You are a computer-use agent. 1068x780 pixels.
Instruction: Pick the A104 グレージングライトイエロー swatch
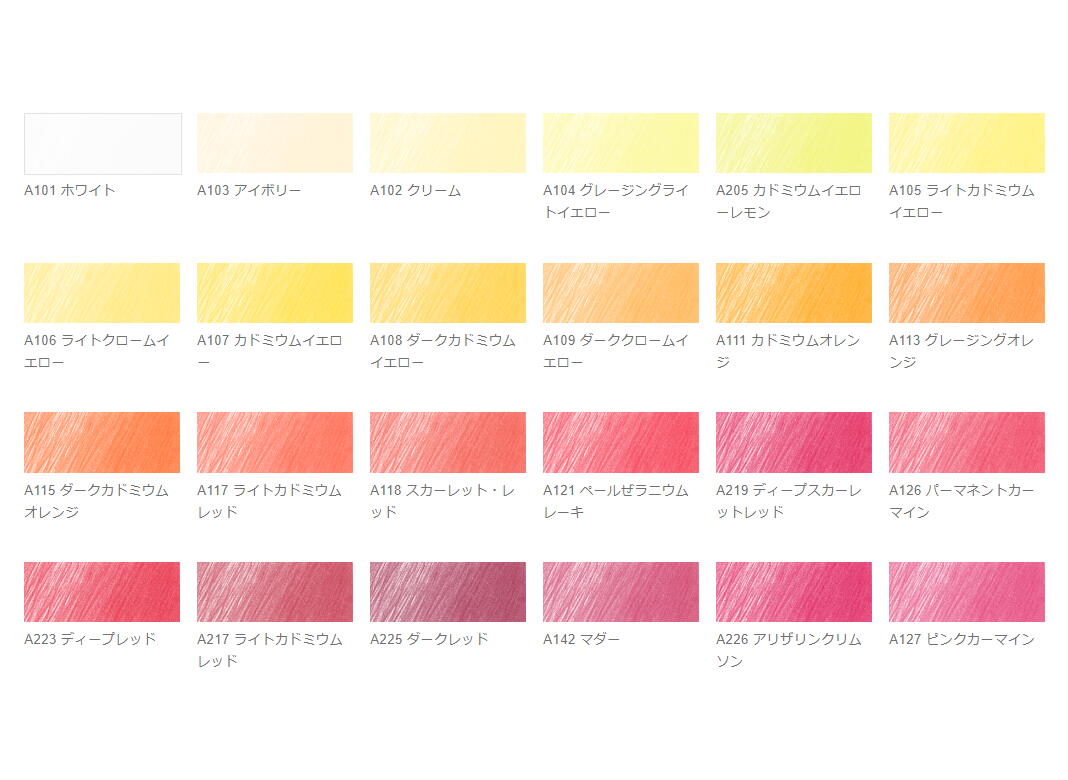pyautogui.click(x=621, y=143)
